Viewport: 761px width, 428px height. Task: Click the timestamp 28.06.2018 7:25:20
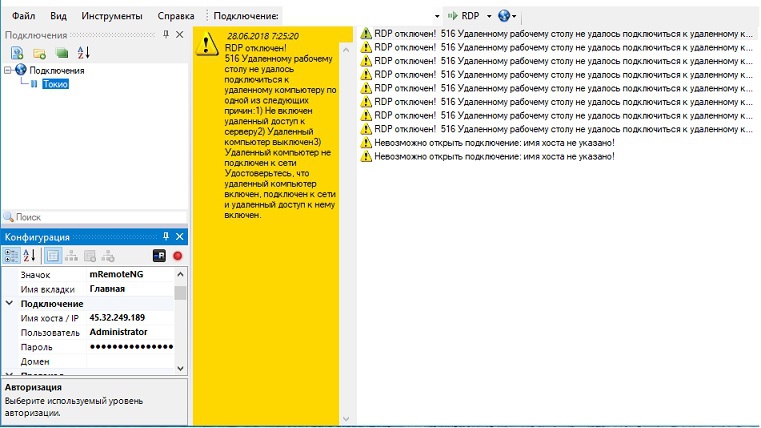click(x=263, y=36)
